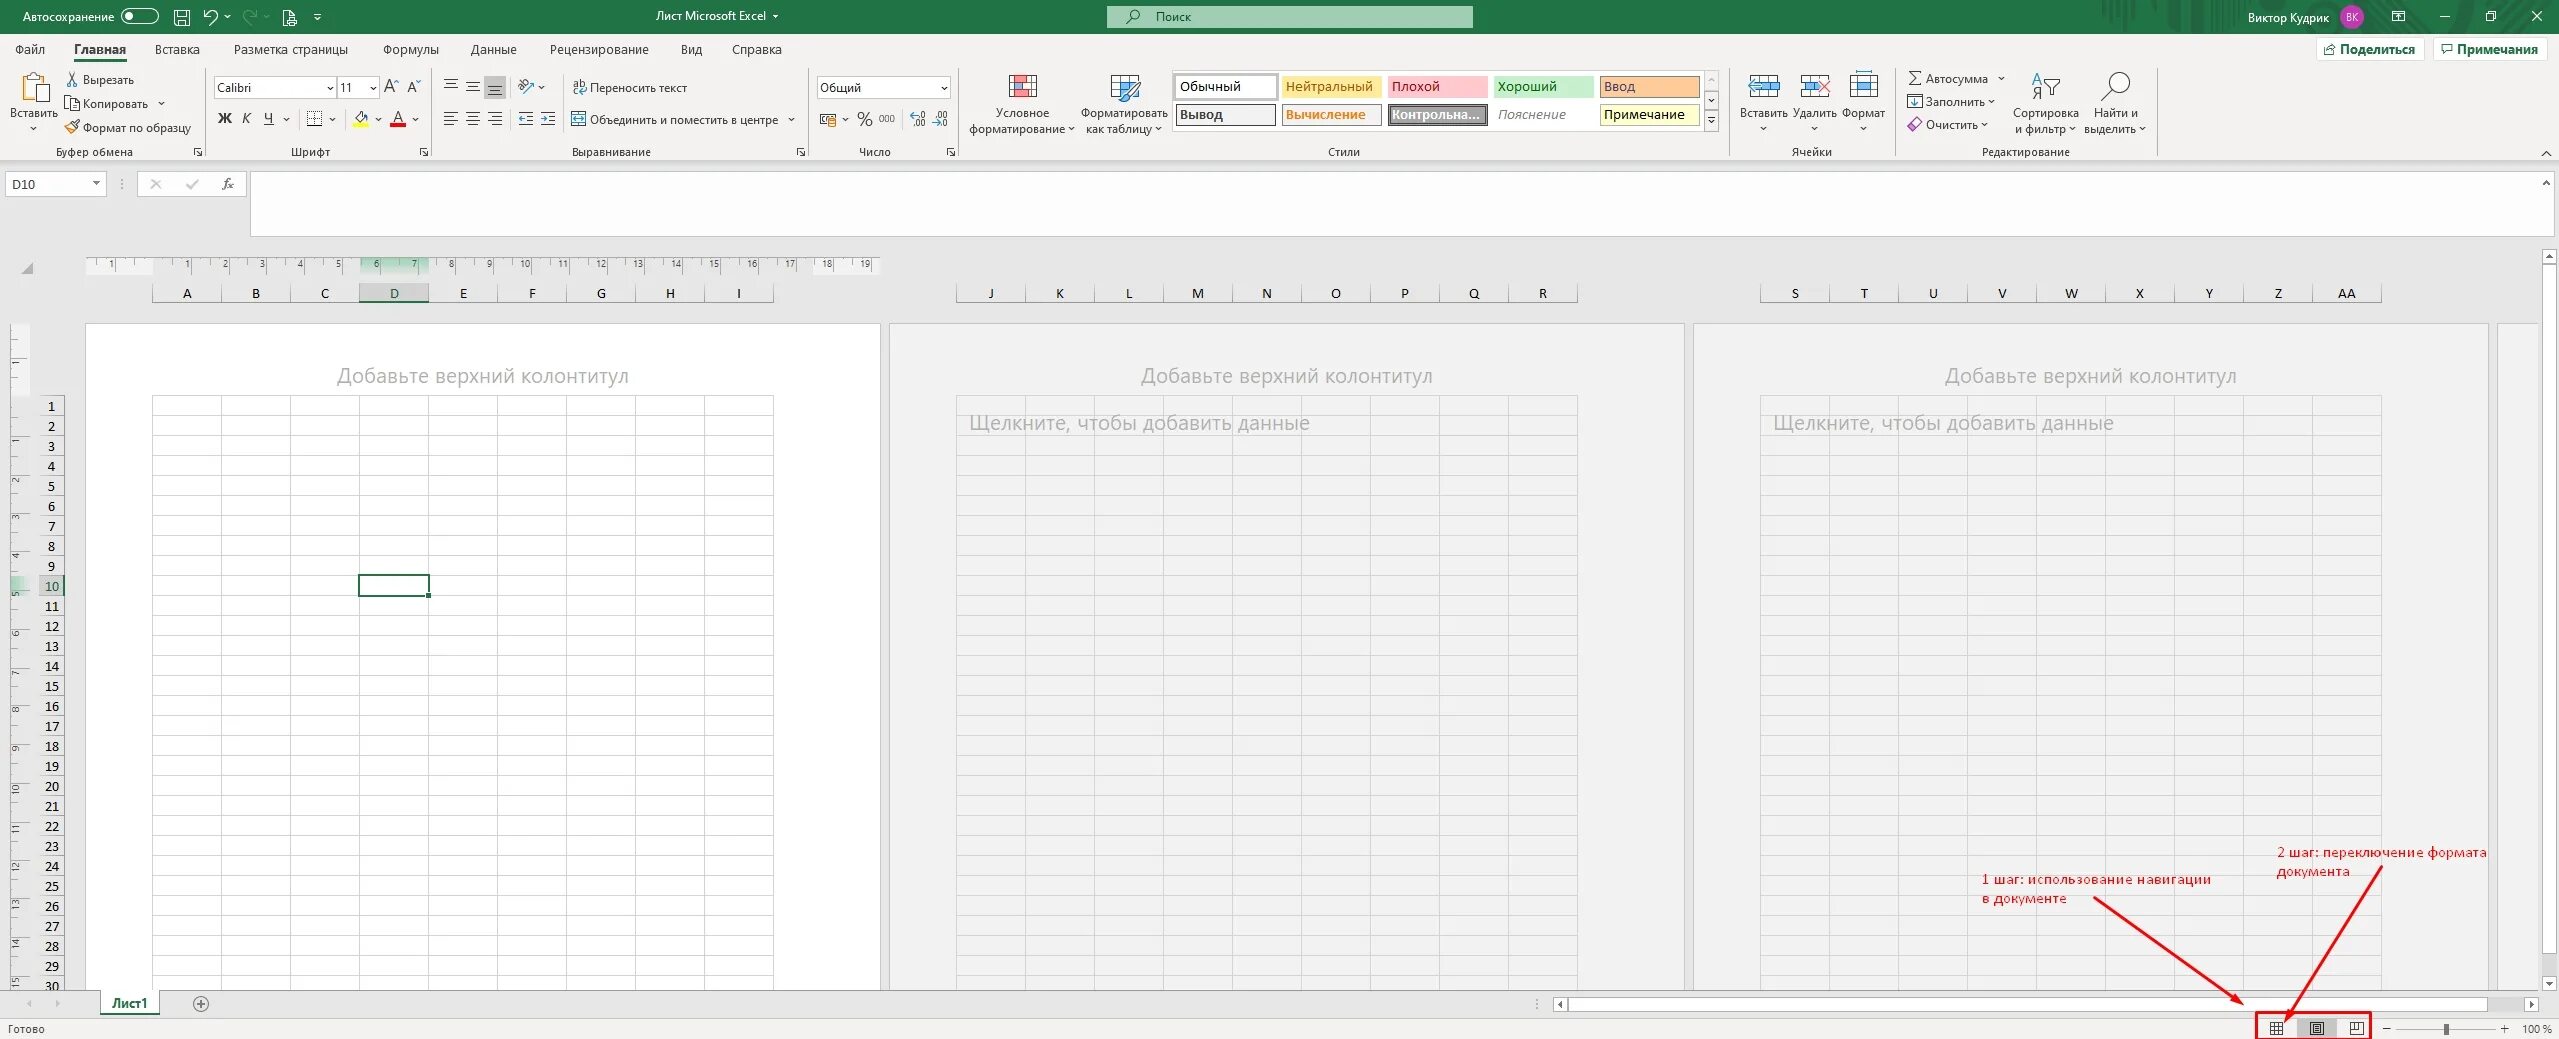
Task: Open the Формат cells menu
Action: pyautogui.click(x=1863, y=102)
